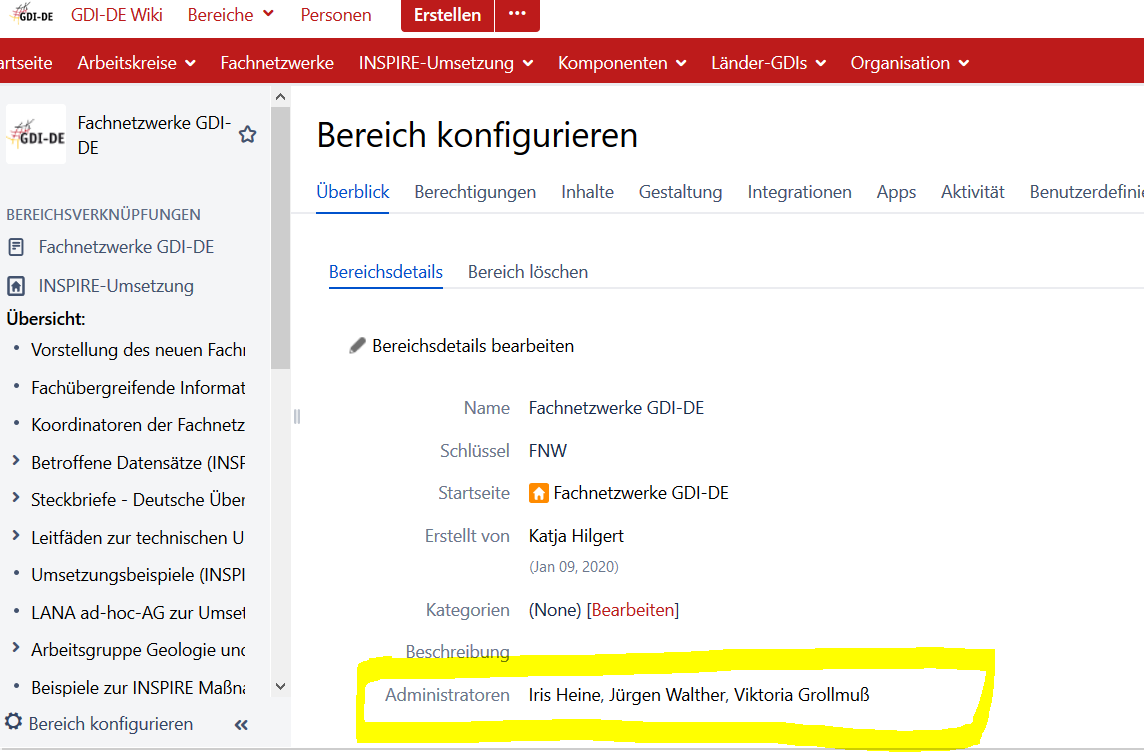Screen dimensions: 1144x752
Task: Click the GDI-DE logo in header
Action: point(32,15)
